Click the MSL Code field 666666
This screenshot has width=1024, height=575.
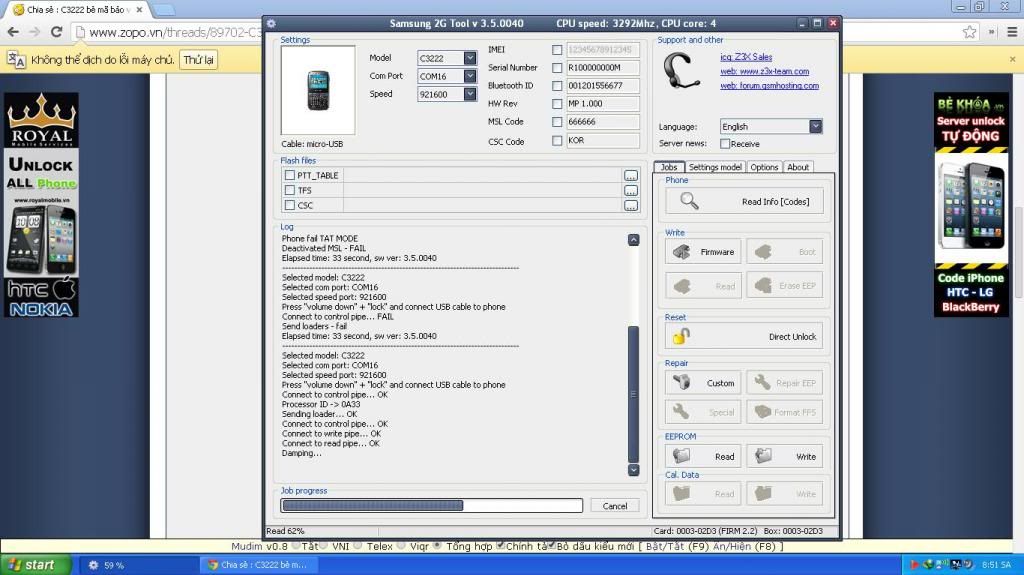coord(603,122)
